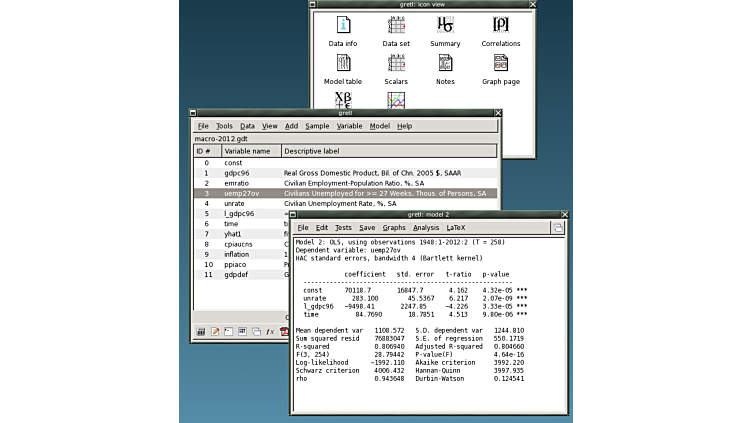This screenshot has height=423, width=752.
Task: Open the Variable menu in main window
Action: click(349, 126)
